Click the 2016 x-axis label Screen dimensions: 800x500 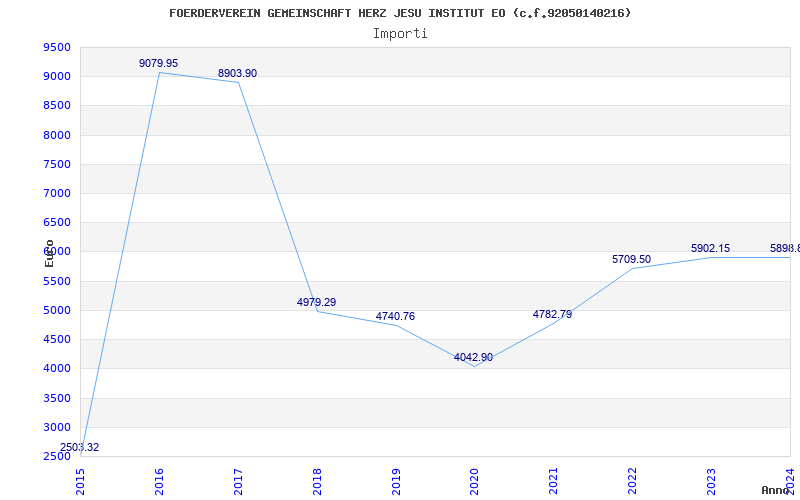point(159,481)
